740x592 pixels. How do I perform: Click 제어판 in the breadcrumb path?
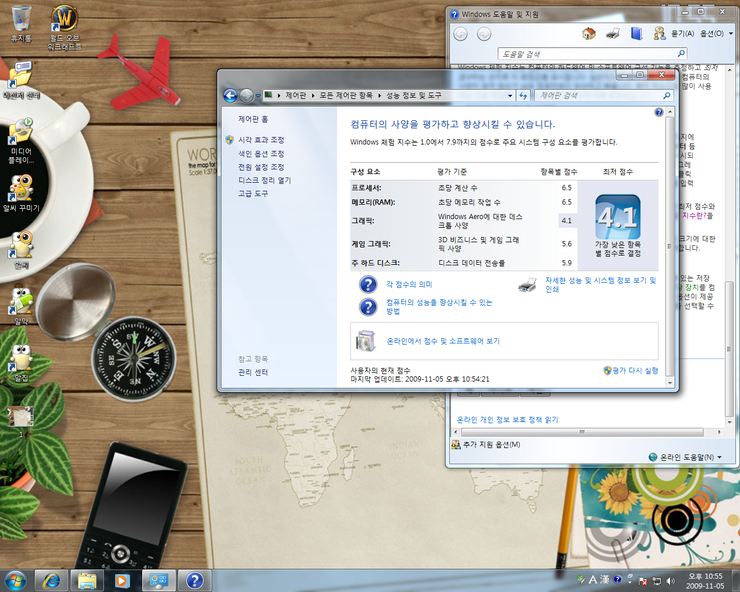(296, 95)
